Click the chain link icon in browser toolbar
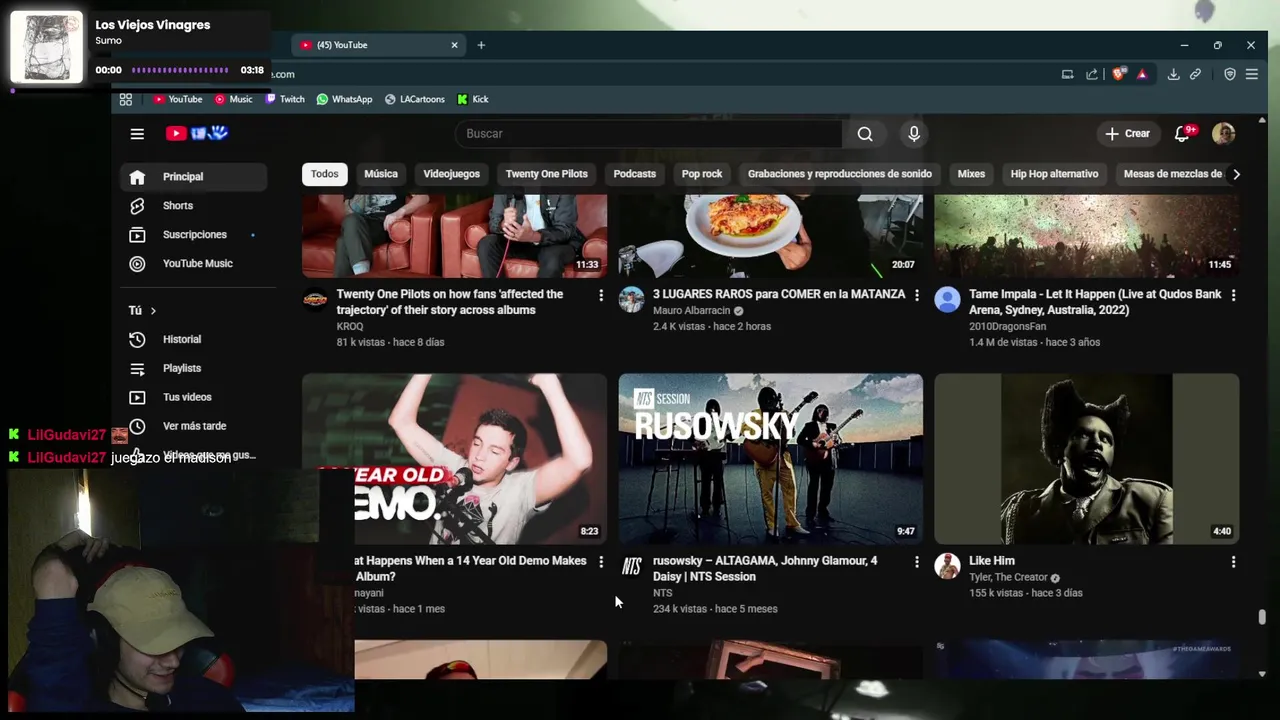1280x720 pixels. click(1195, 74)
